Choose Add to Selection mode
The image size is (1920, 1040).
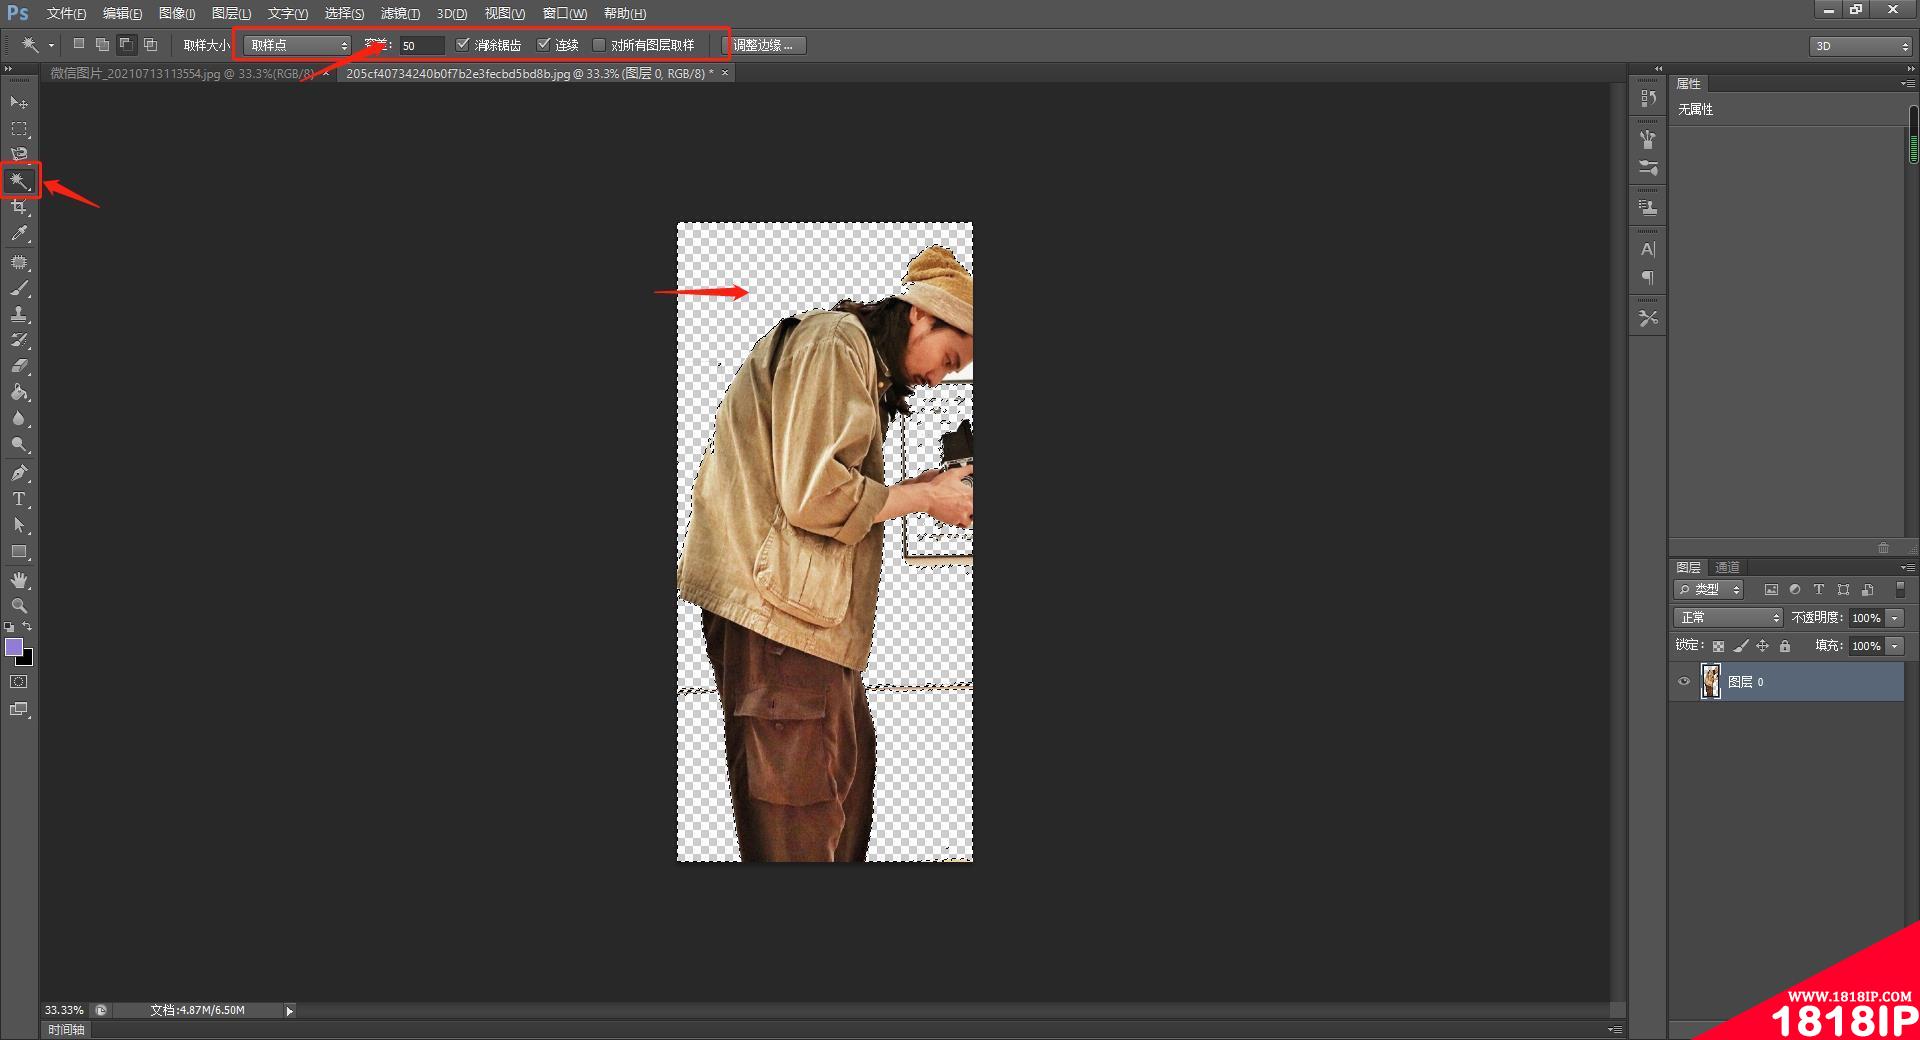102,44
